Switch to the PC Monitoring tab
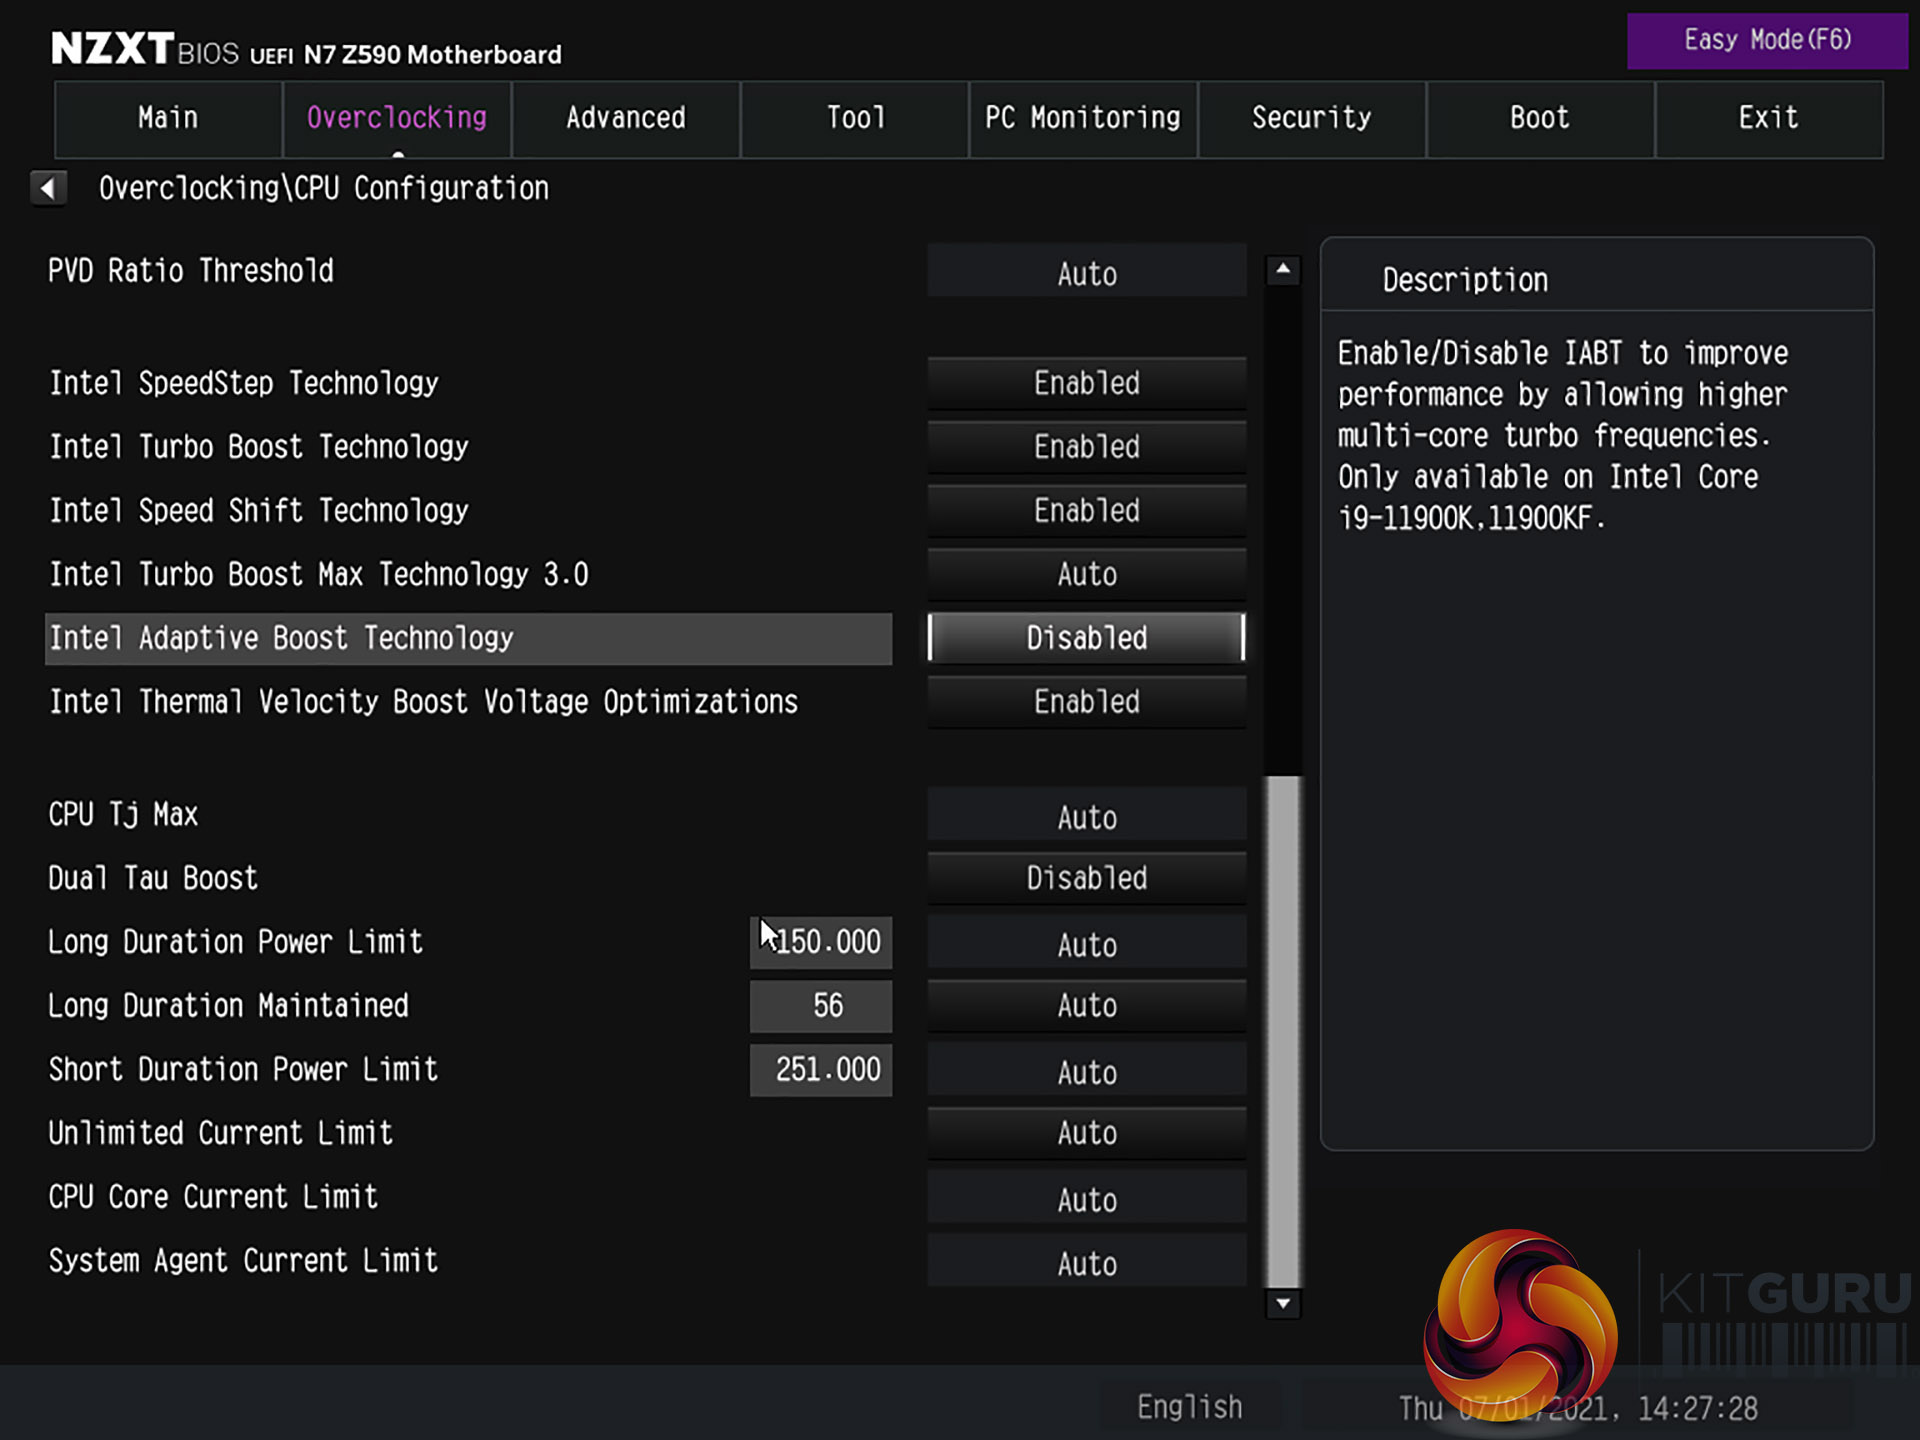The width and height of the screenshot is (1920, 1440). point(1082,118)
